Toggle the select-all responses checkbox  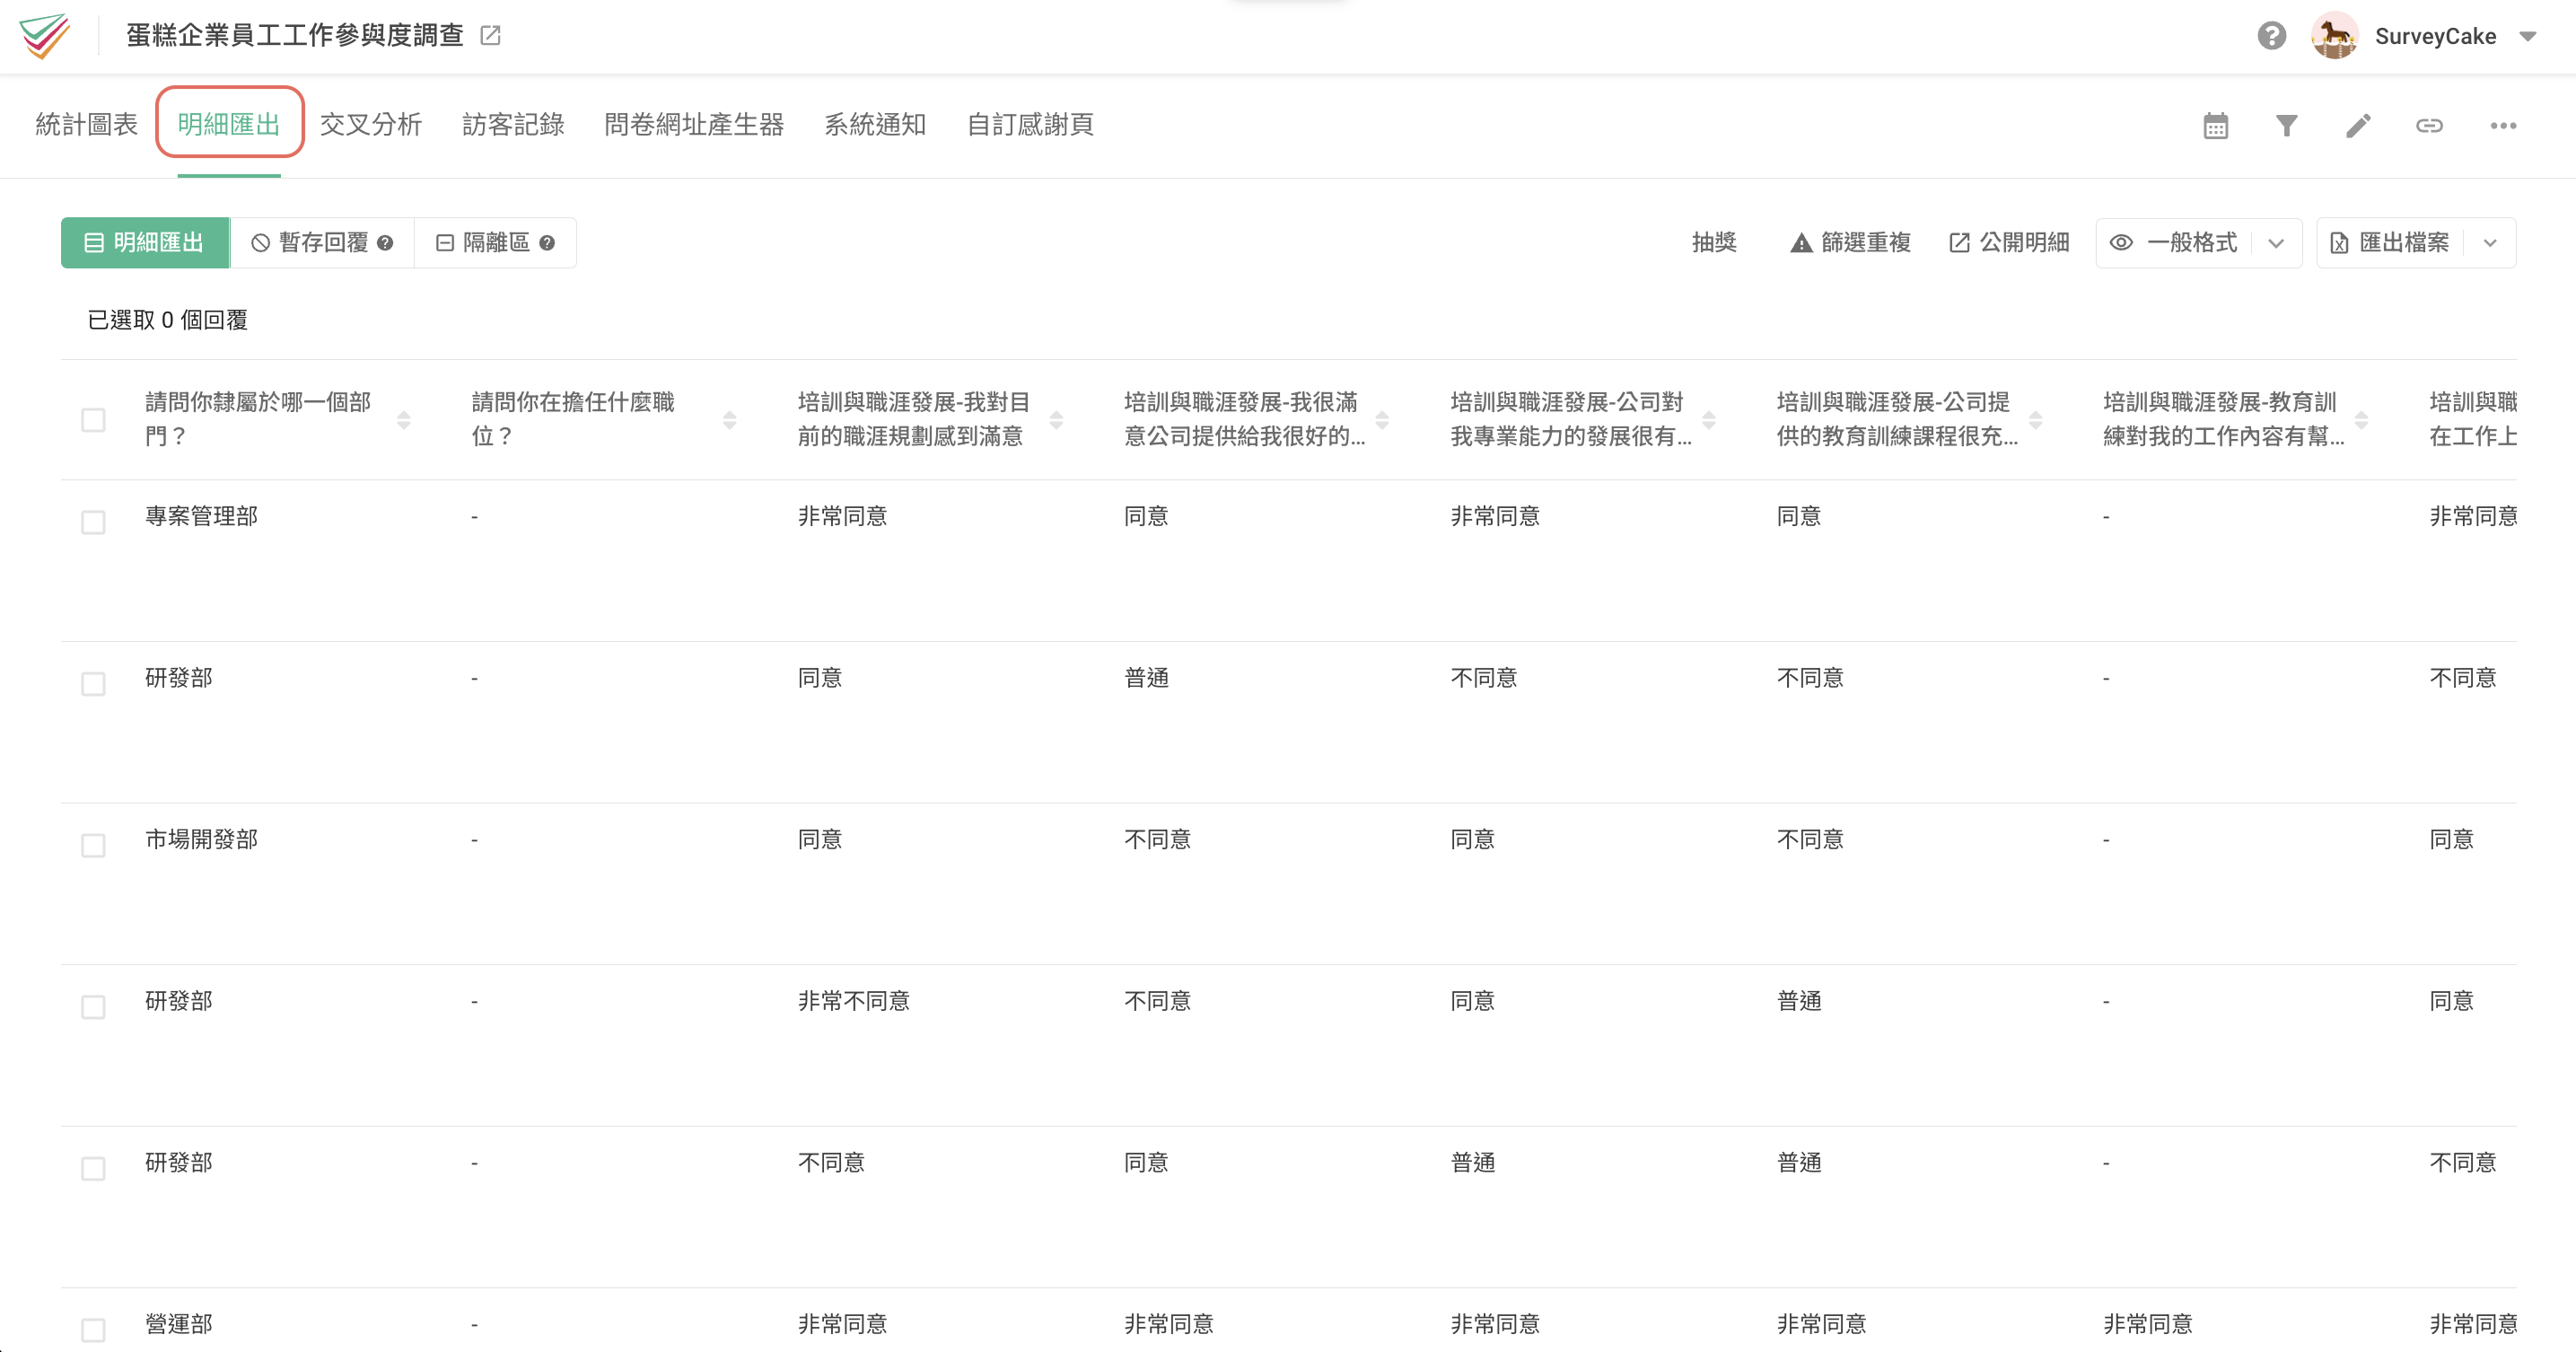pyautogui.click(x=93, y=420)
